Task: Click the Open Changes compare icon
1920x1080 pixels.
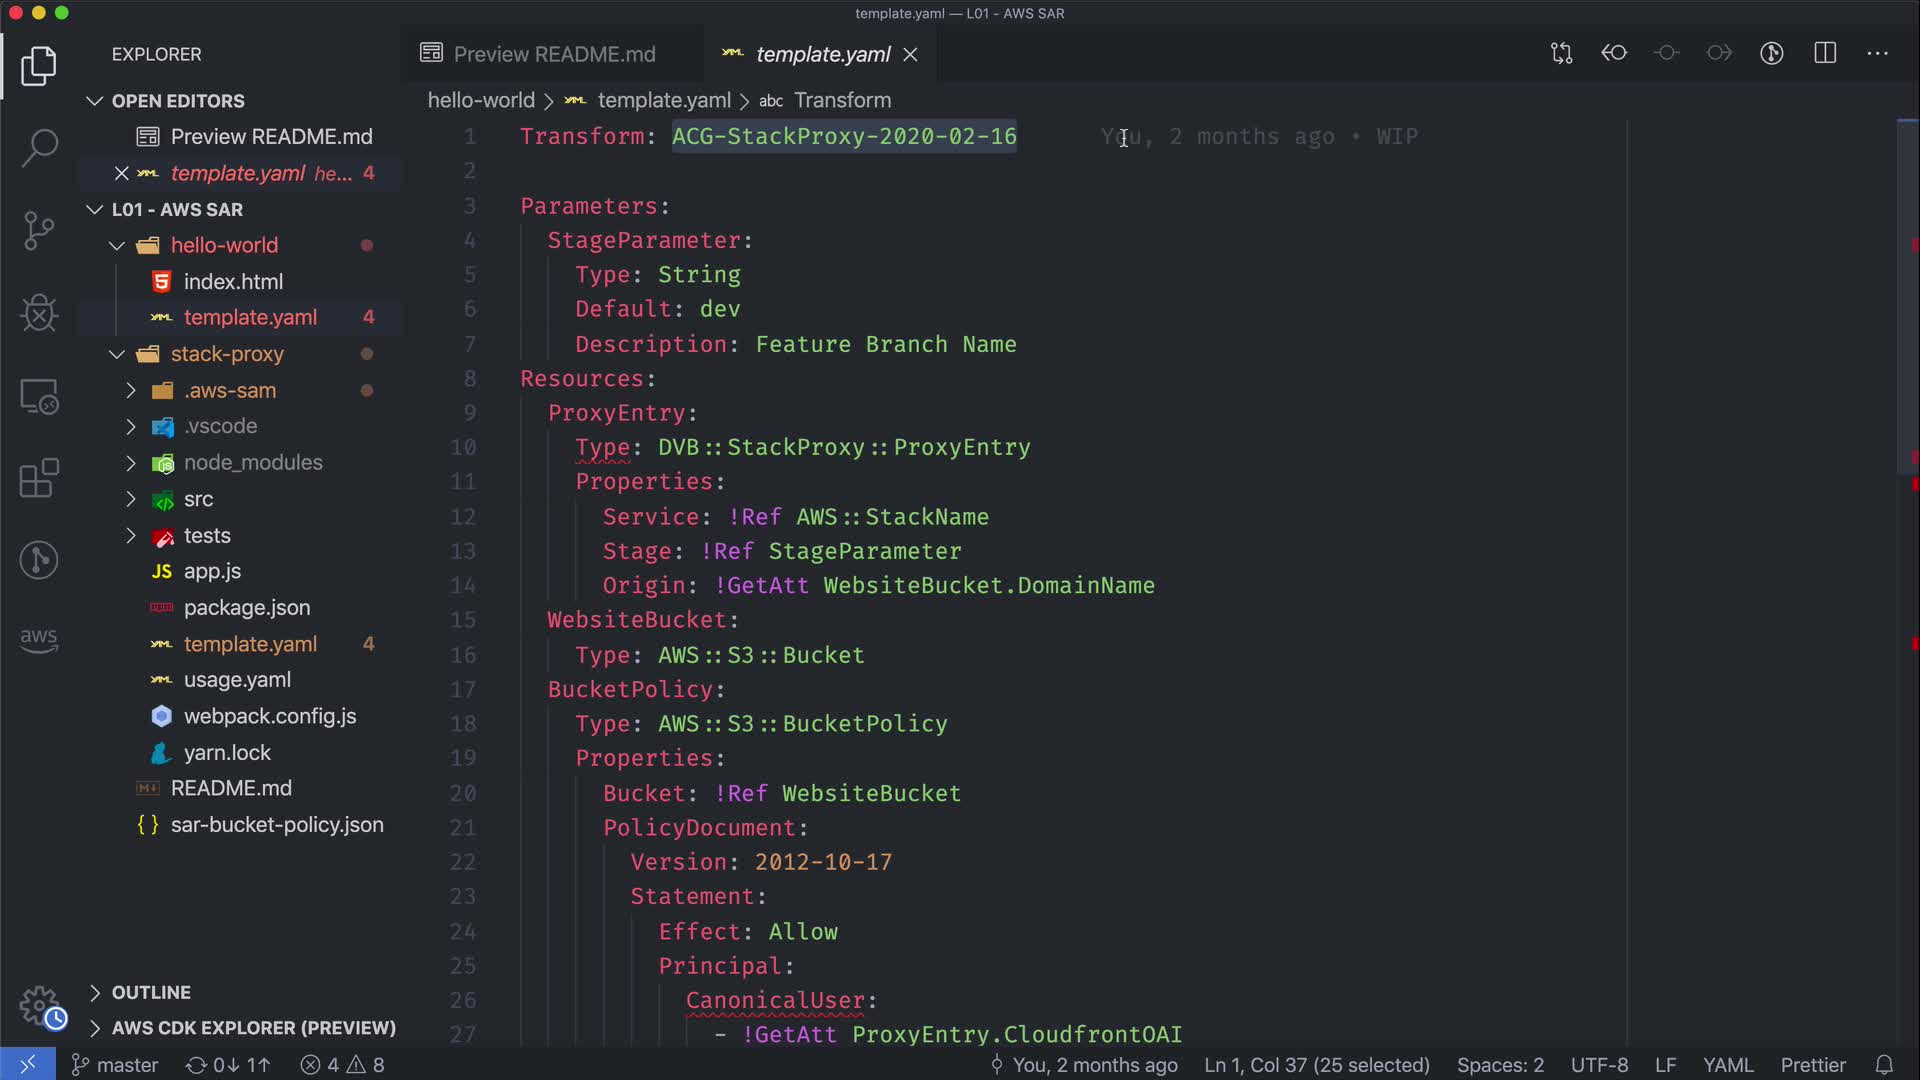Action: tap(1561, 53)
